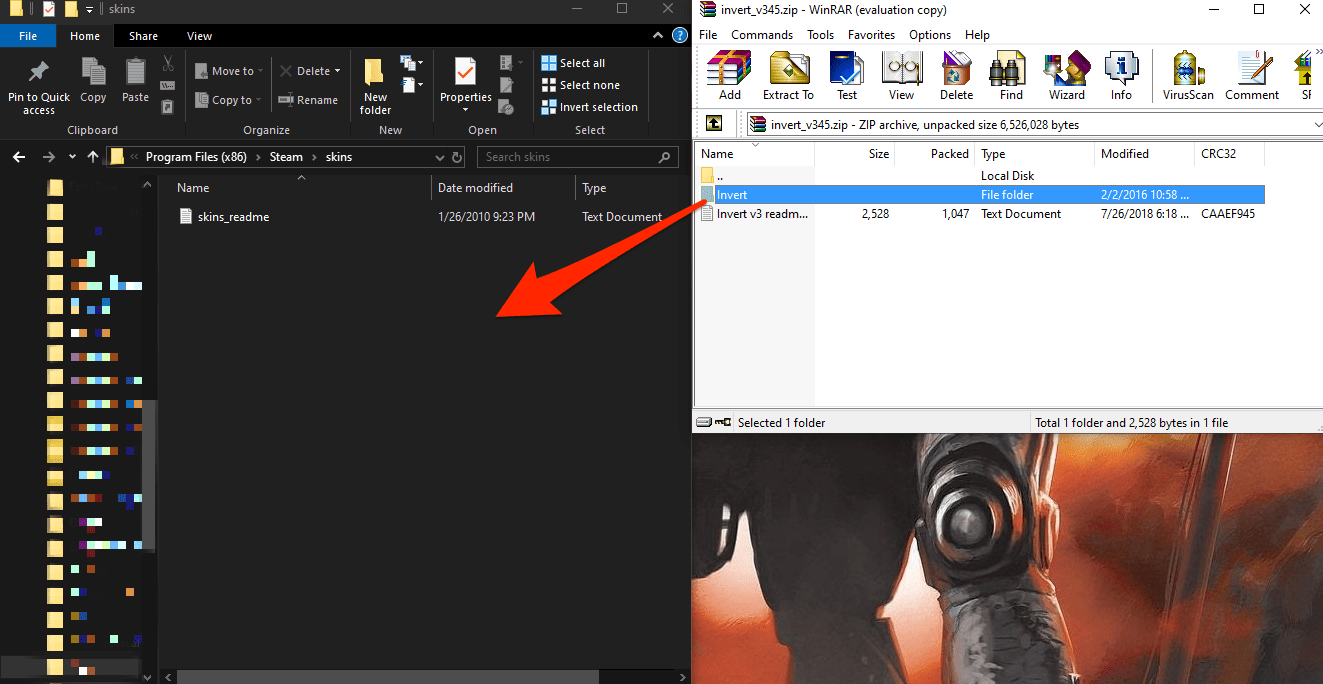The image size is (1323, 684).
Task: Launch the Wizard in WinRAR toolbar
Action: 1066,76
